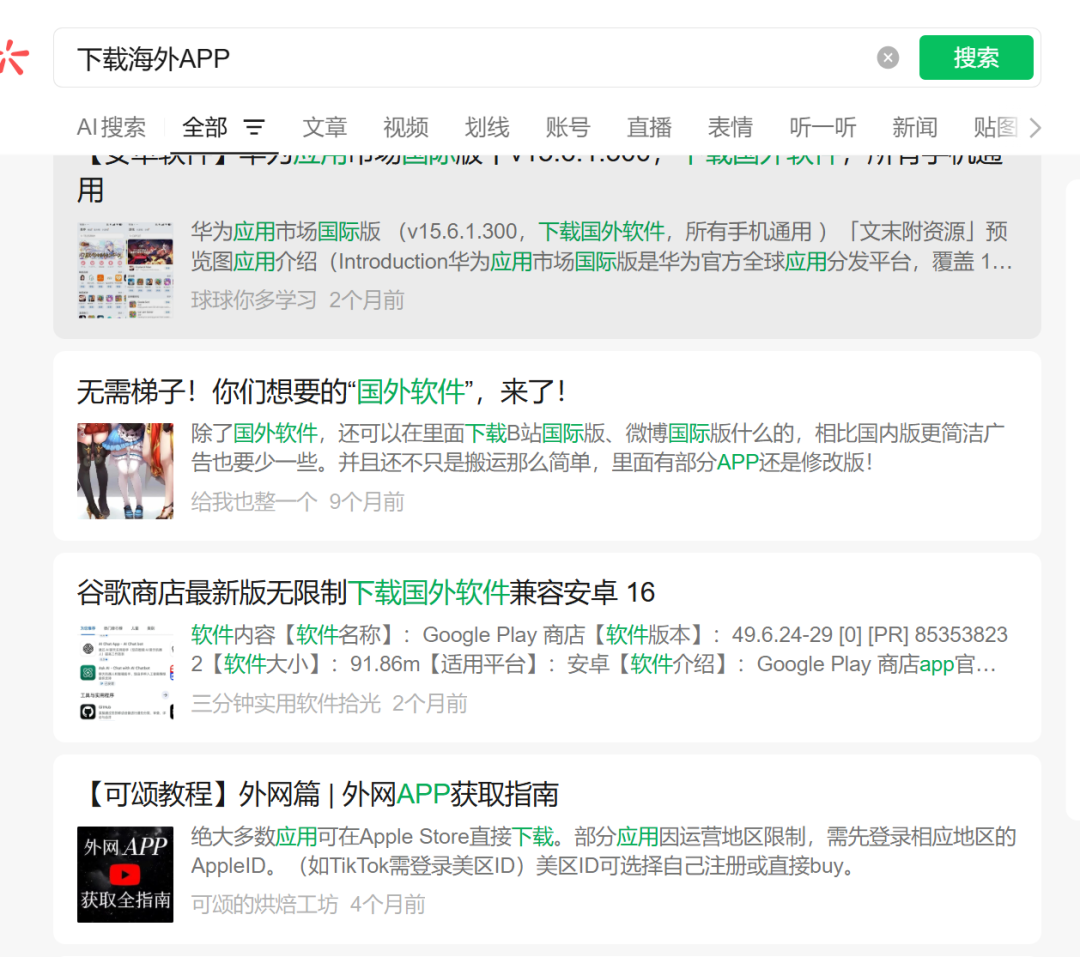Click the green 搜索 button

[976, 58]
